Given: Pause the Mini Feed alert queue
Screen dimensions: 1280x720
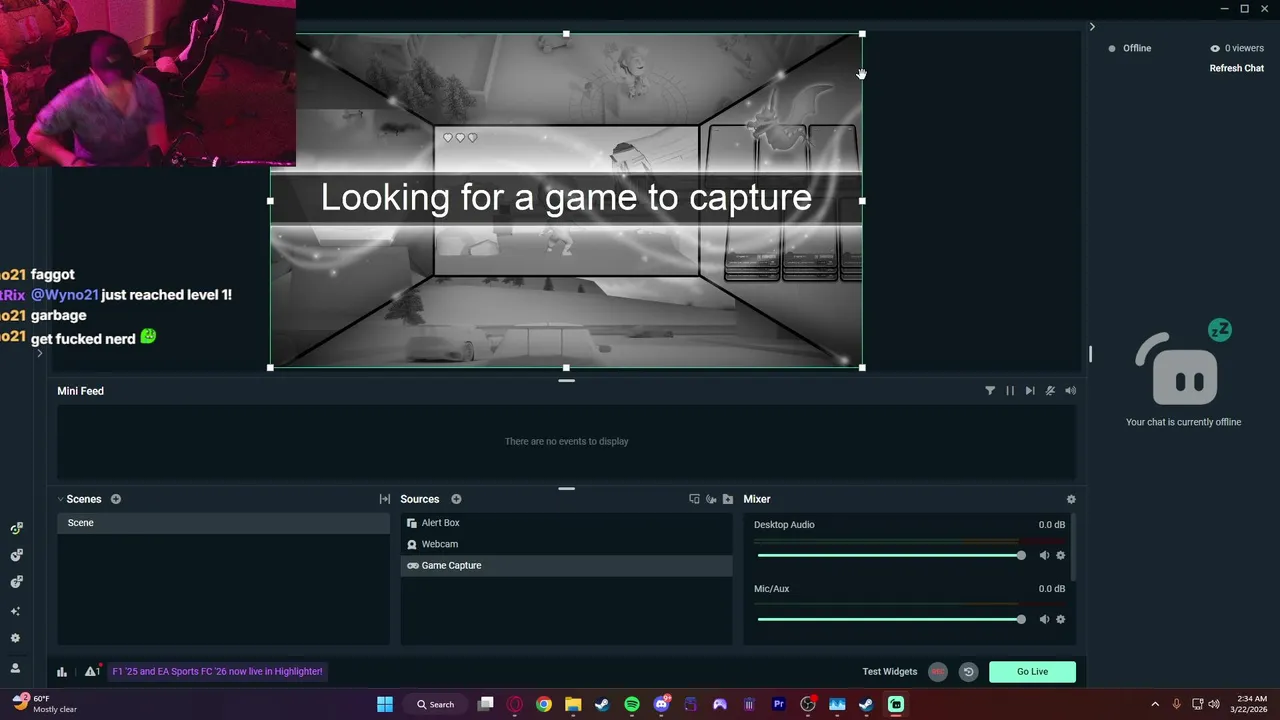Looking at the screenshot, I should pyautogui.click(x=1010, y=391).
